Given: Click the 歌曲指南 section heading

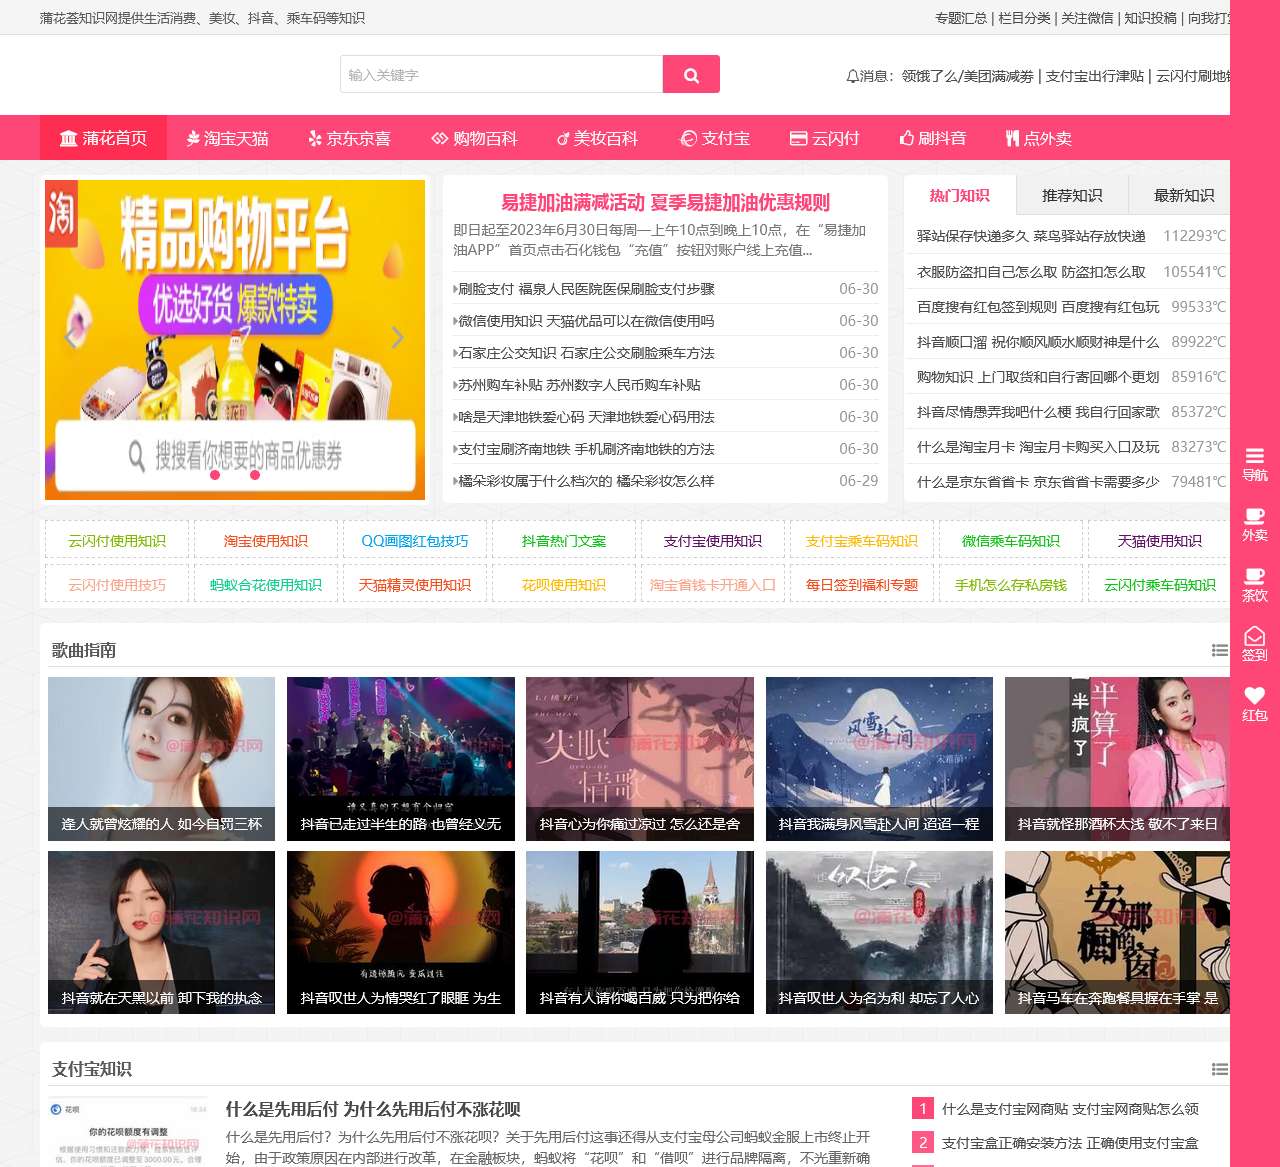Looking at the screenshot, I should (84, 650).
